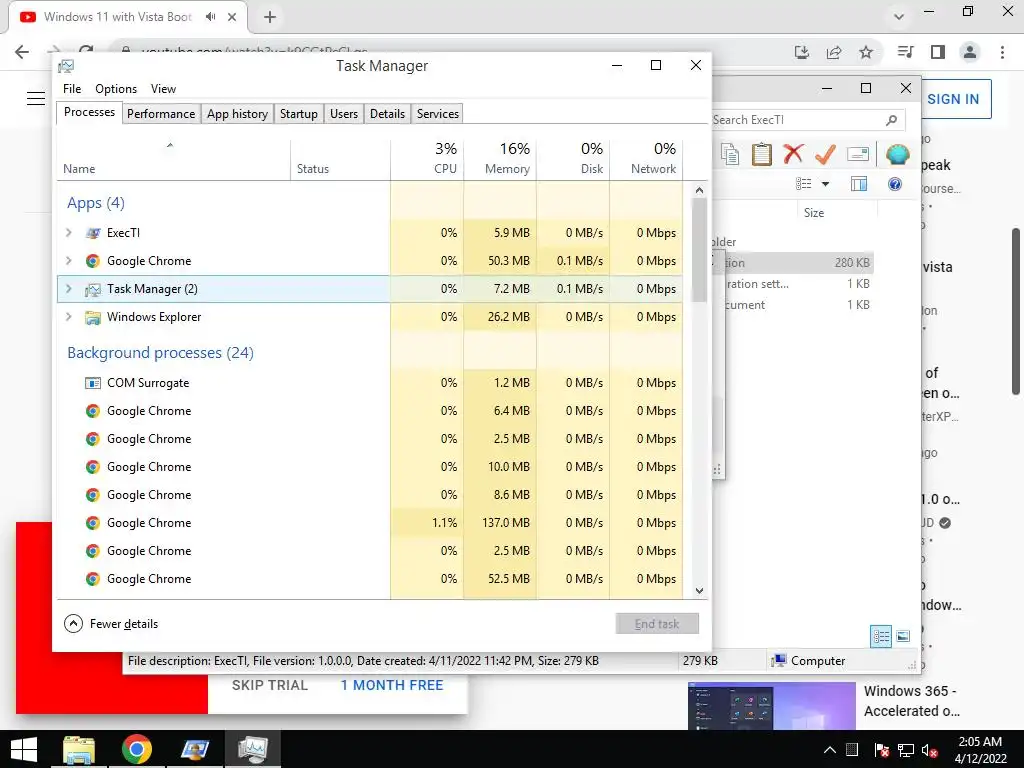
Task: Switch to the Performance tab
Action: (x=161, y=114)
